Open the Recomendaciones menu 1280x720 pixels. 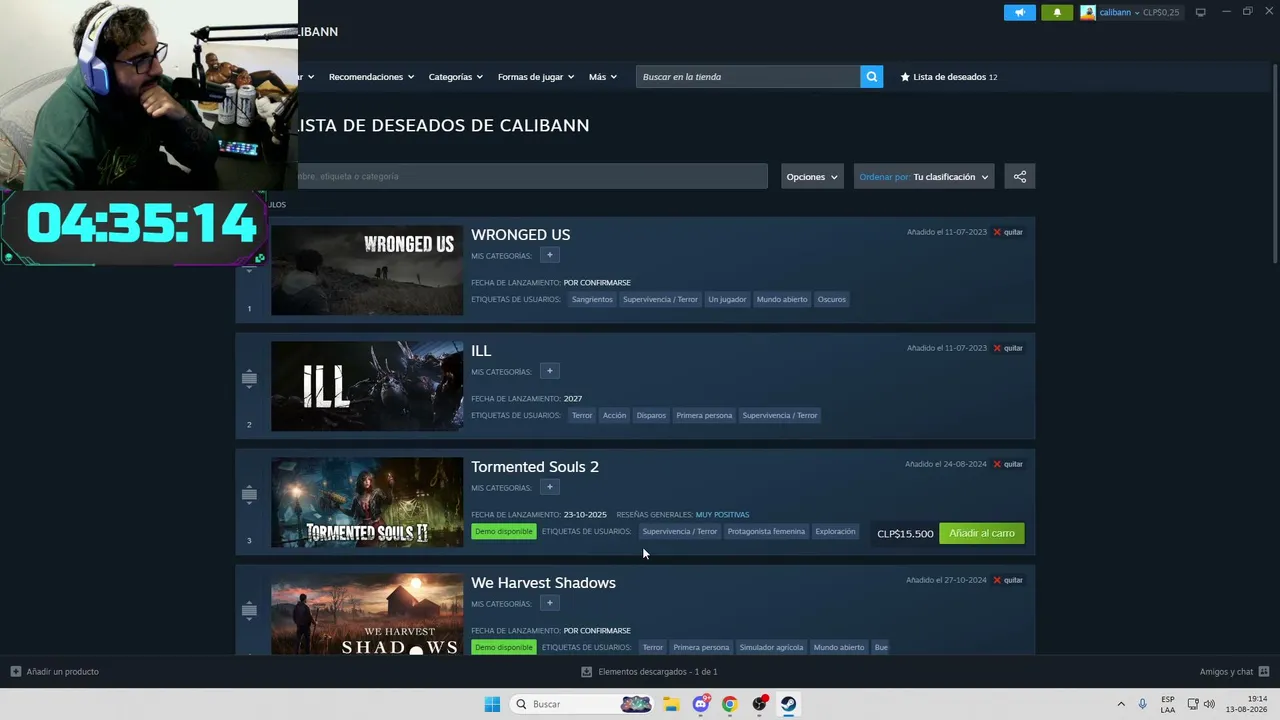(x=371, y=77)
